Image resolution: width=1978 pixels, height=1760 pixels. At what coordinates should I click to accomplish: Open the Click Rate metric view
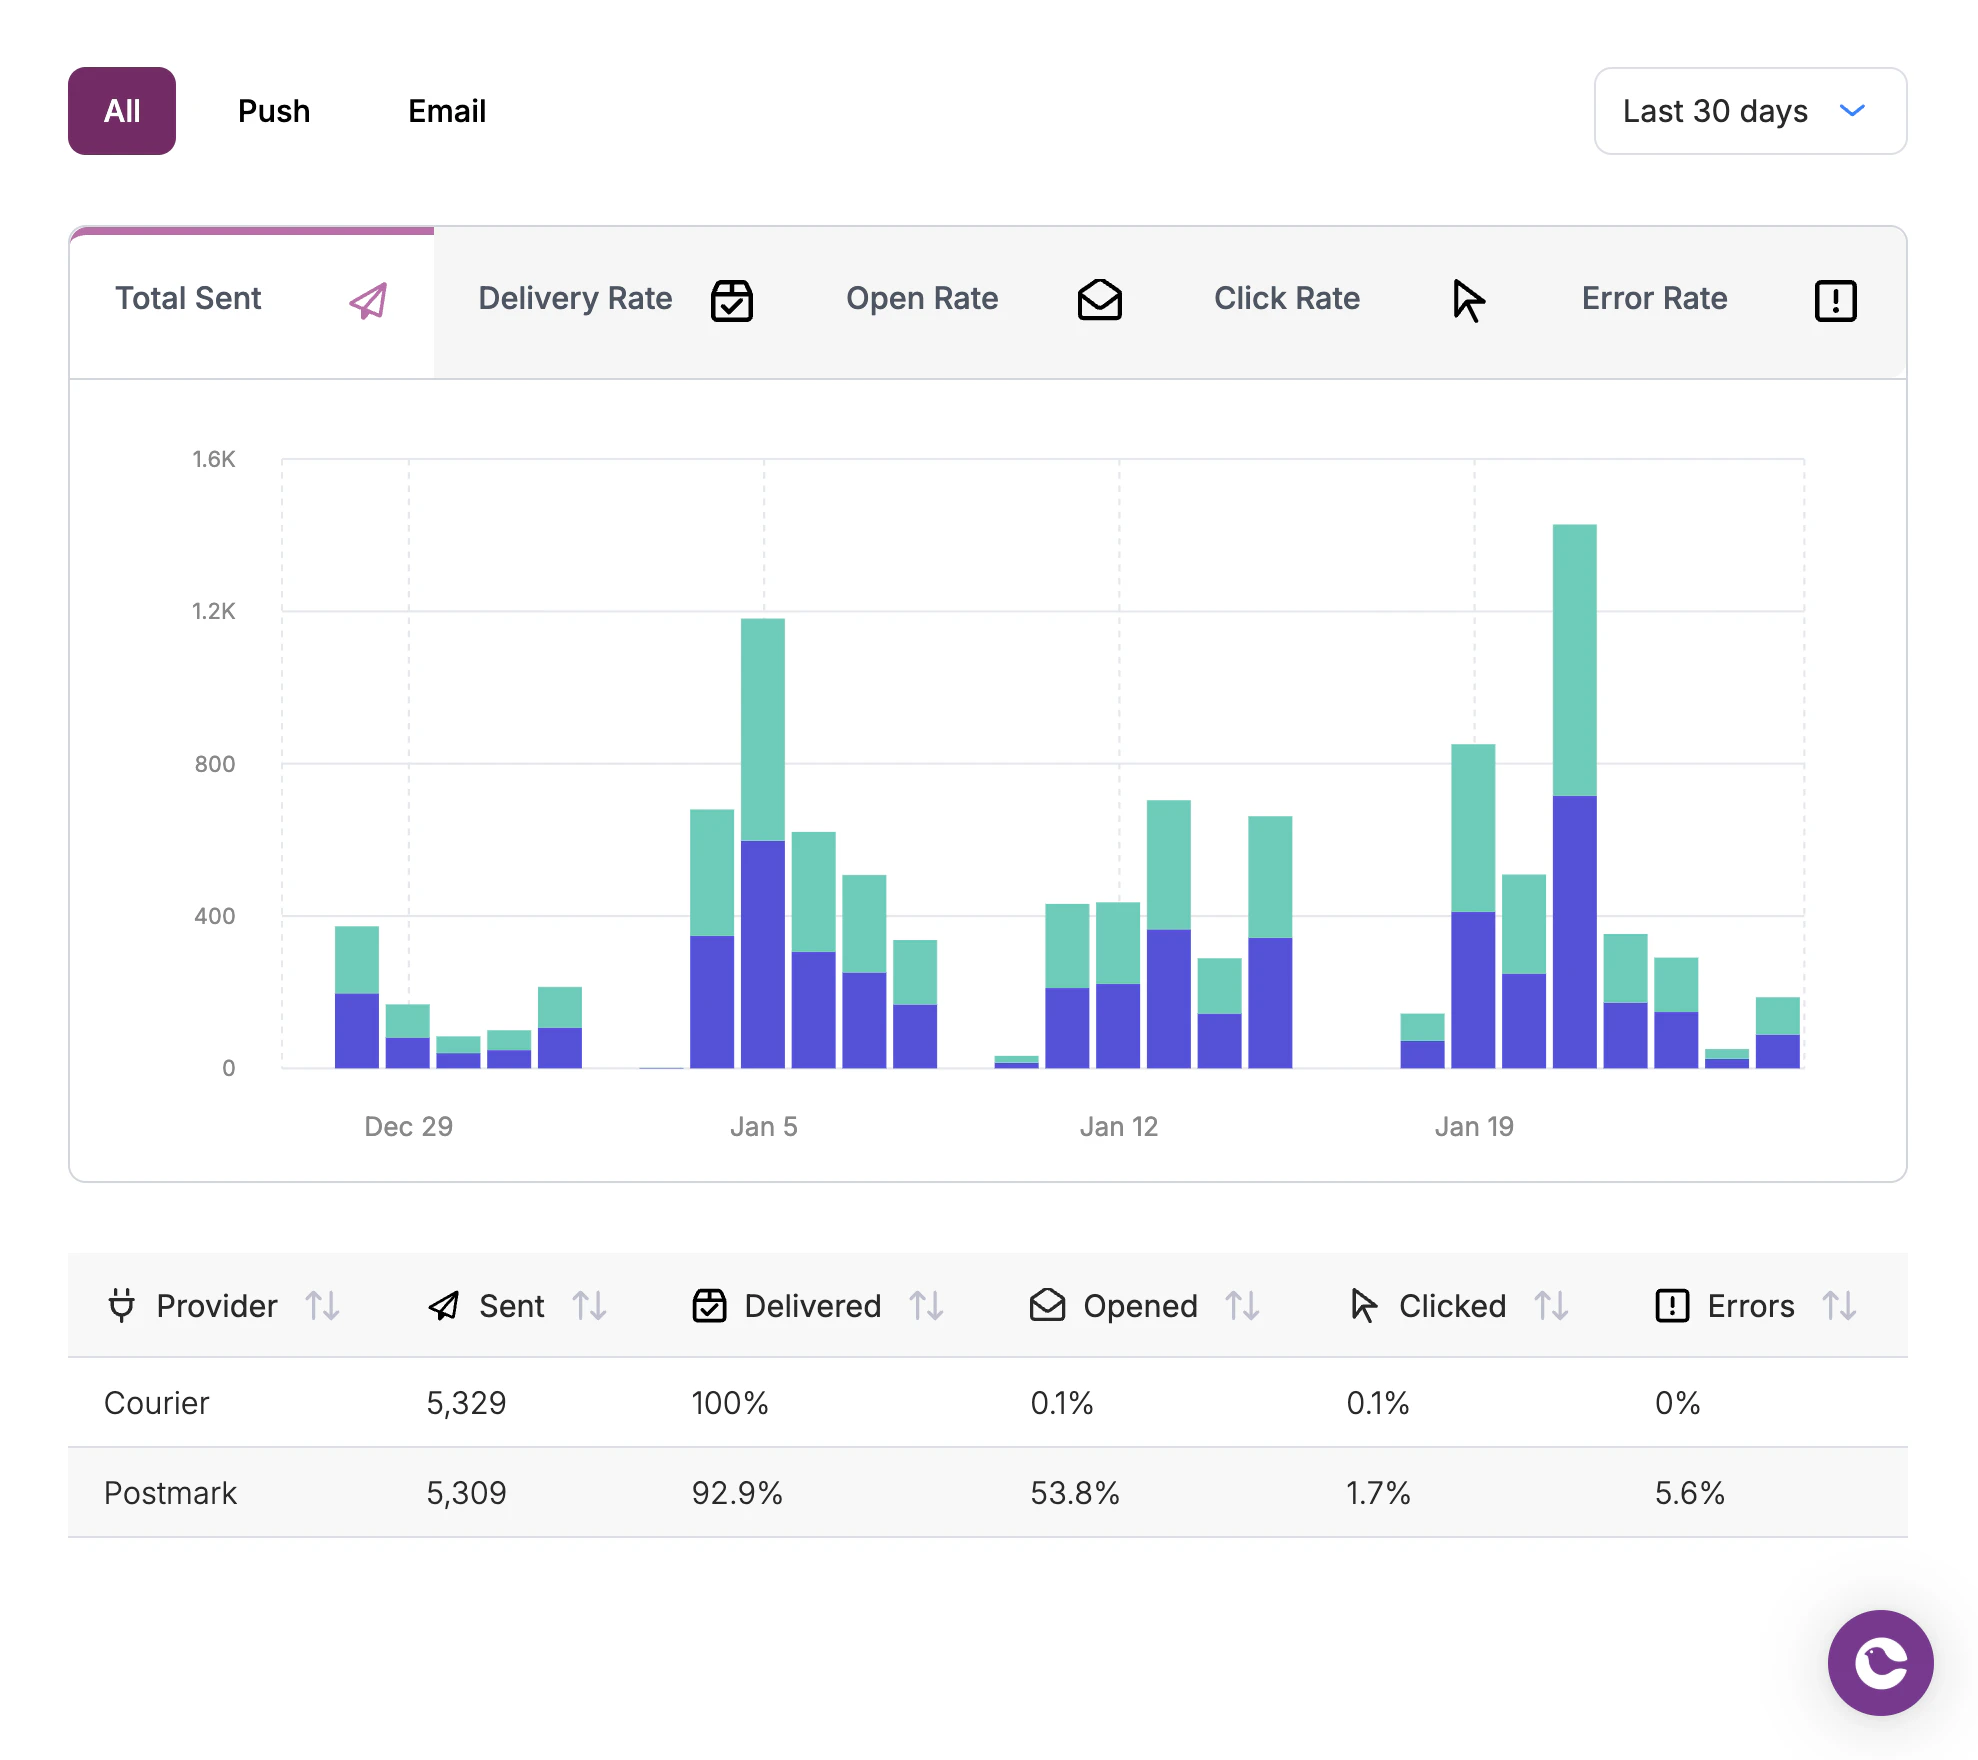click(x=1286, y=299)
